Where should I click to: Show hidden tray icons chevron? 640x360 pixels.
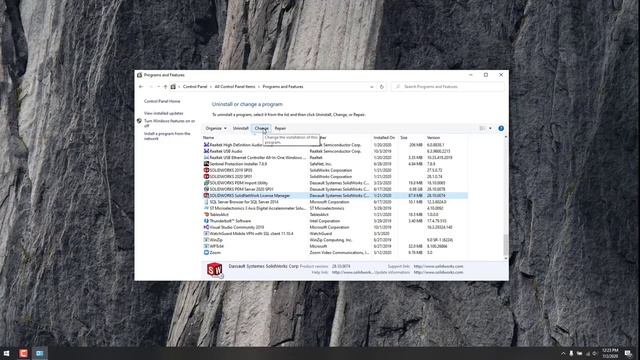coord(563,353)
